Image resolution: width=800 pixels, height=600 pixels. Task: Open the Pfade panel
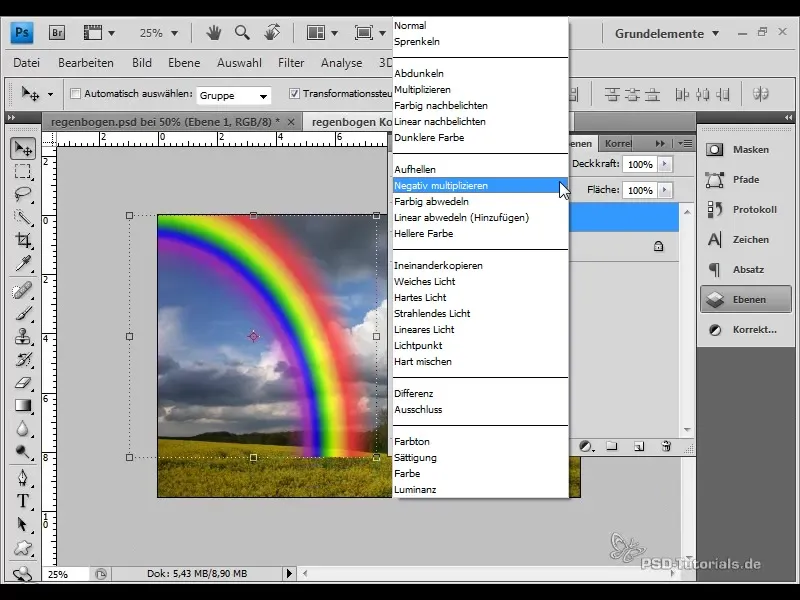[x=745, y=180]
